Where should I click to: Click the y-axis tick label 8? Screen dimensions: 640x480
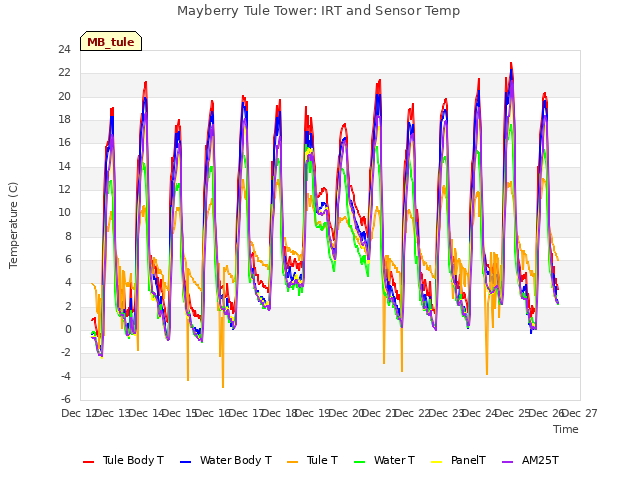[x=68, y=237]
